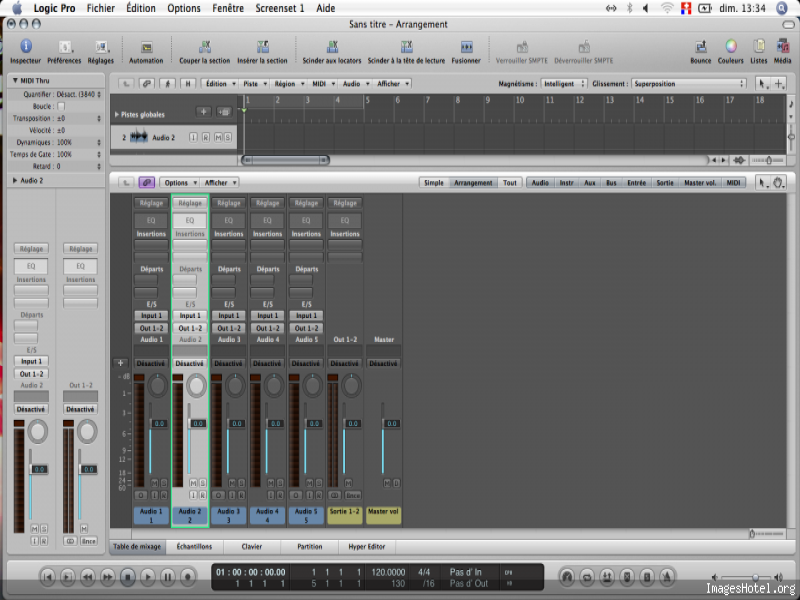Open the Glissement Superposition dropdown
The width and height of the screenshot is (800, 600).
[x=689, y=84]
